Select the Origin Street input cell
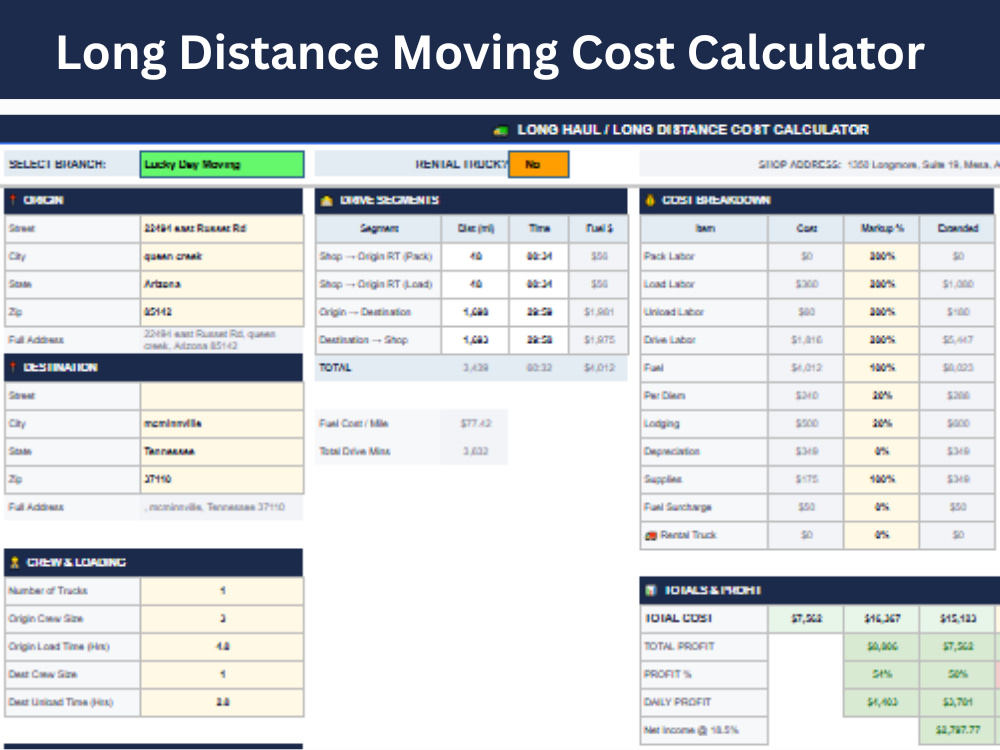Screen dimensions: 1000x750 (x=222, y=228)
